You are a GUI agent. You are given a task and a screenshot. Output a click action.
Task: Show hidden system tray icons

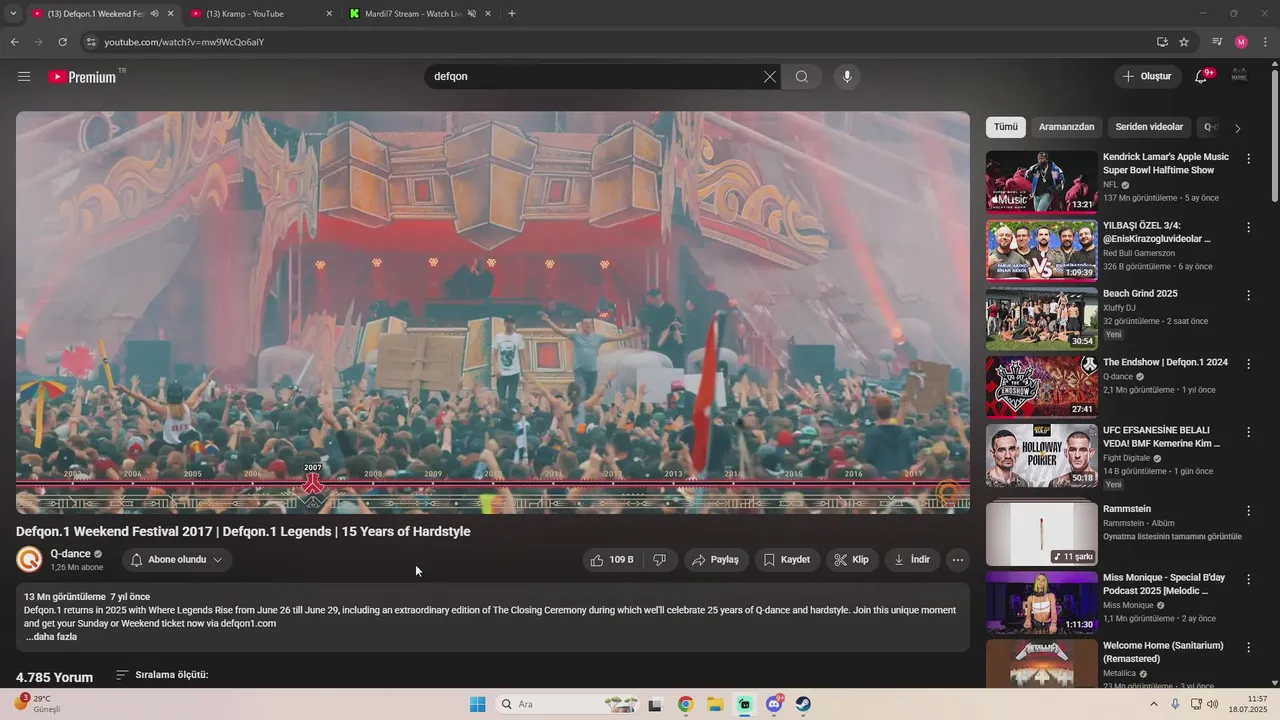tap(1154, 704)
